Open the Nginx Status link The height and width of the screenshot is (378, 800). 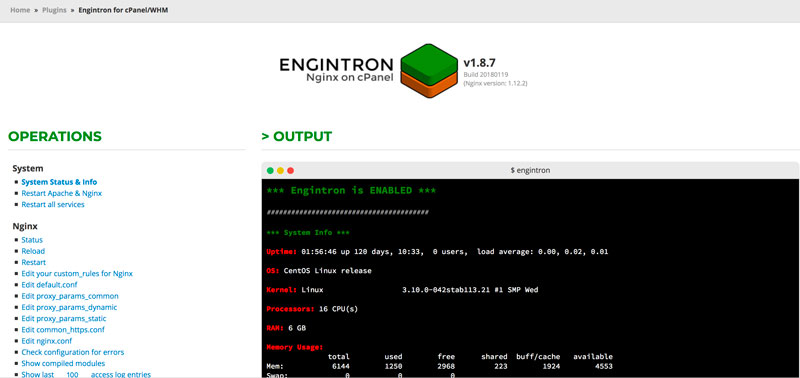(x=32, y=240)
